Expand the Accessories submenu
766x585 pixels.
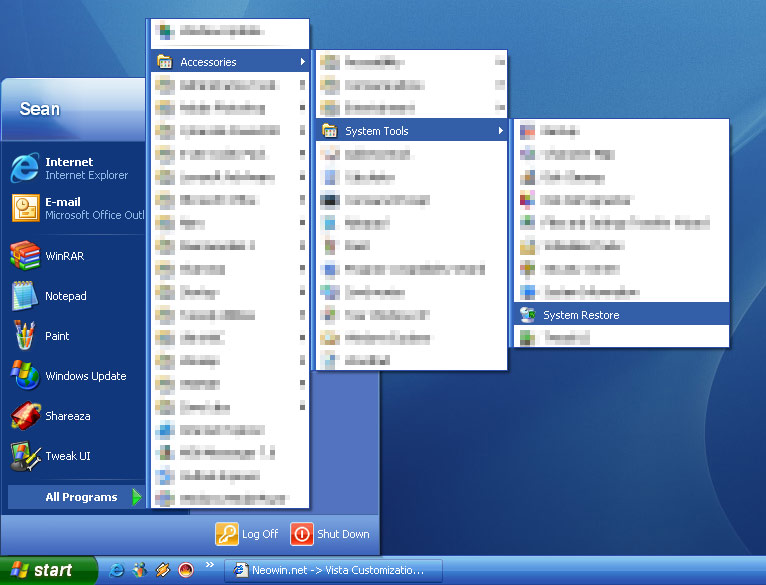click(x=231, y=62)
